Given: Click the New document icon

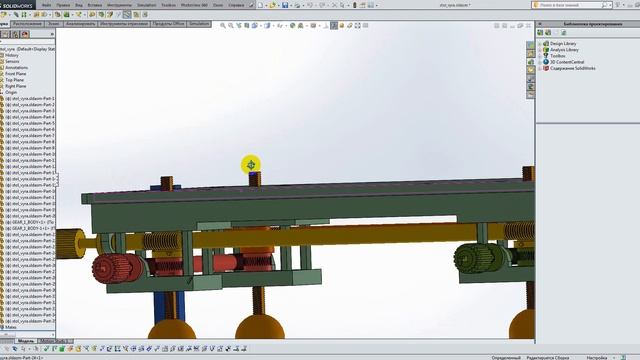Looking at the screenshot, I should click(x=260, y=5).
